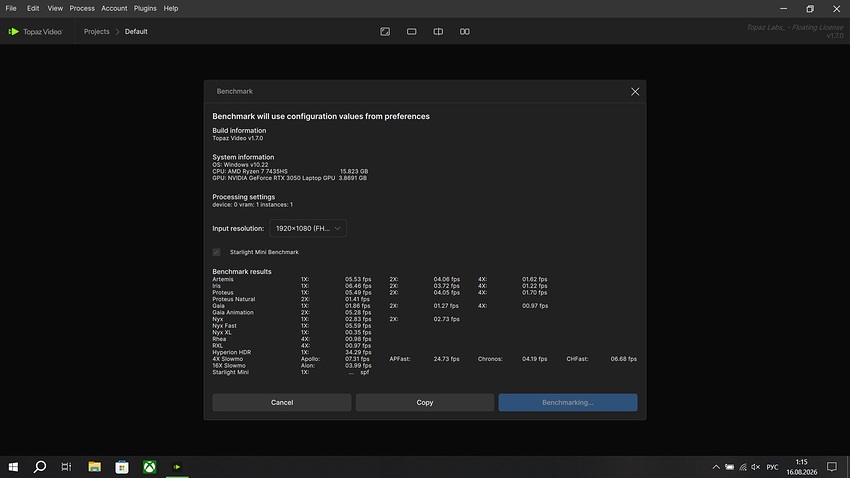The height and width of the screenshot is (478, 850).
Task: Open the Process menu
Action: pos(82,8)
